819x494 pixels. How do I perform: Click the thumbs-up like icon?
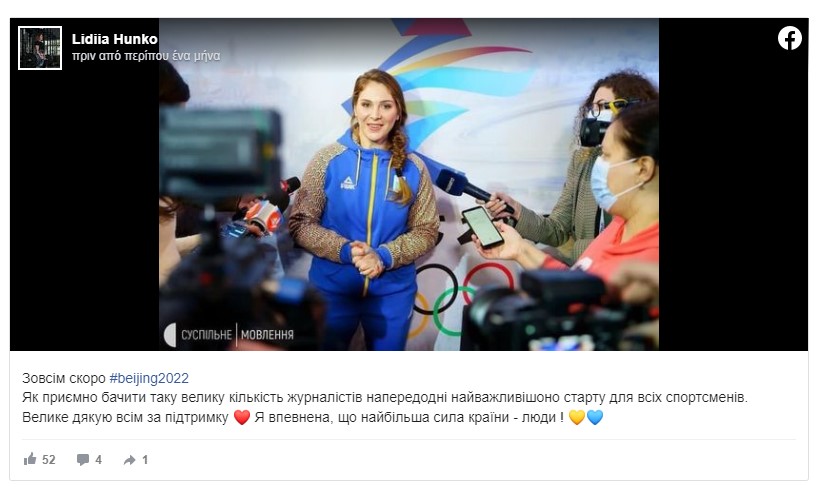30,459
